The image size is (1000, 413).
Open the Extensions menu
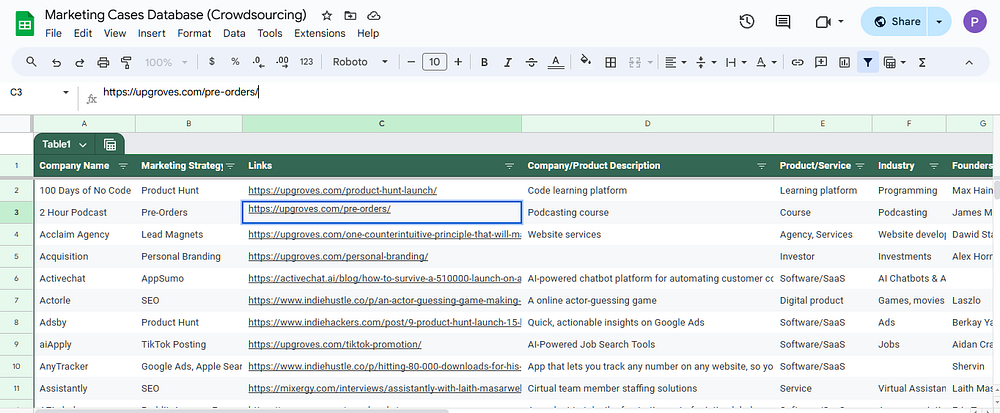[319, 33]
